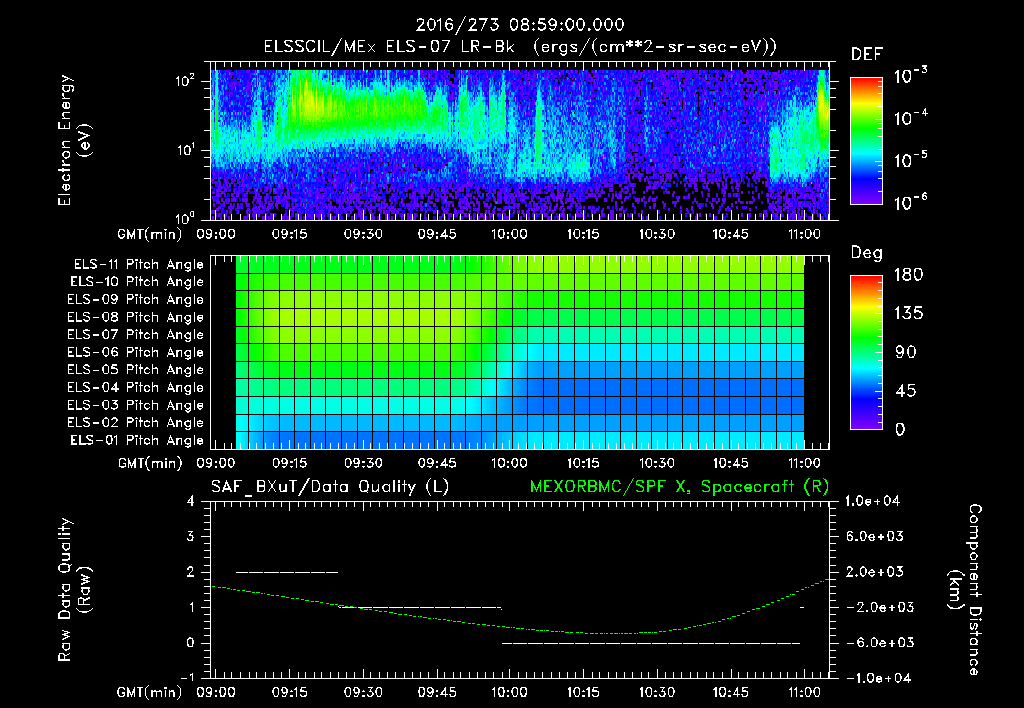Click the ELS-11 Pitch Angle row label
The height and width of the screenshot is (708, 1024).
tap(138, 265)
